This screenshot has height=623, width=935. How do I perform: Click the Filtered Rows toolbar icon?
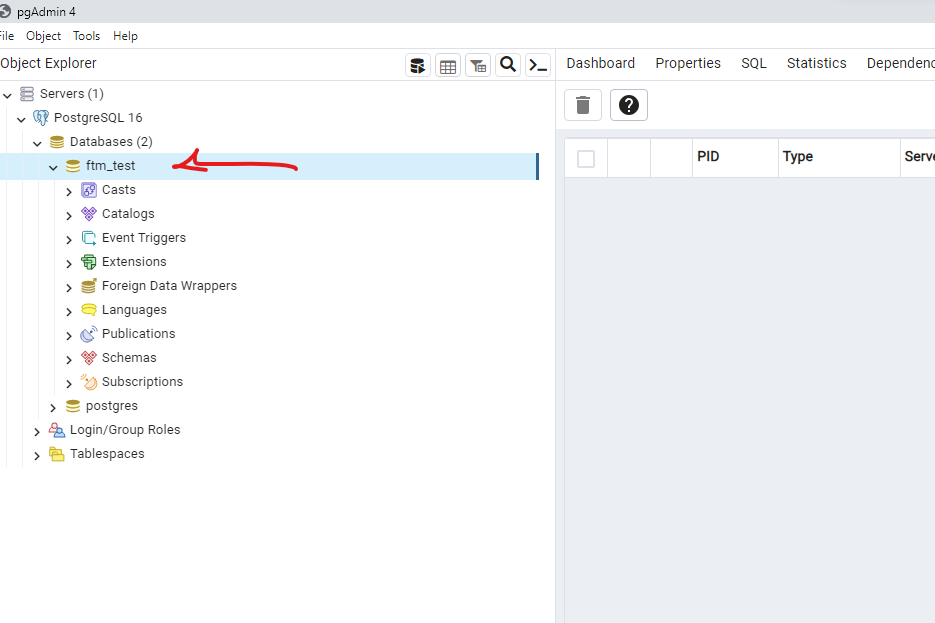click(478, 66)
